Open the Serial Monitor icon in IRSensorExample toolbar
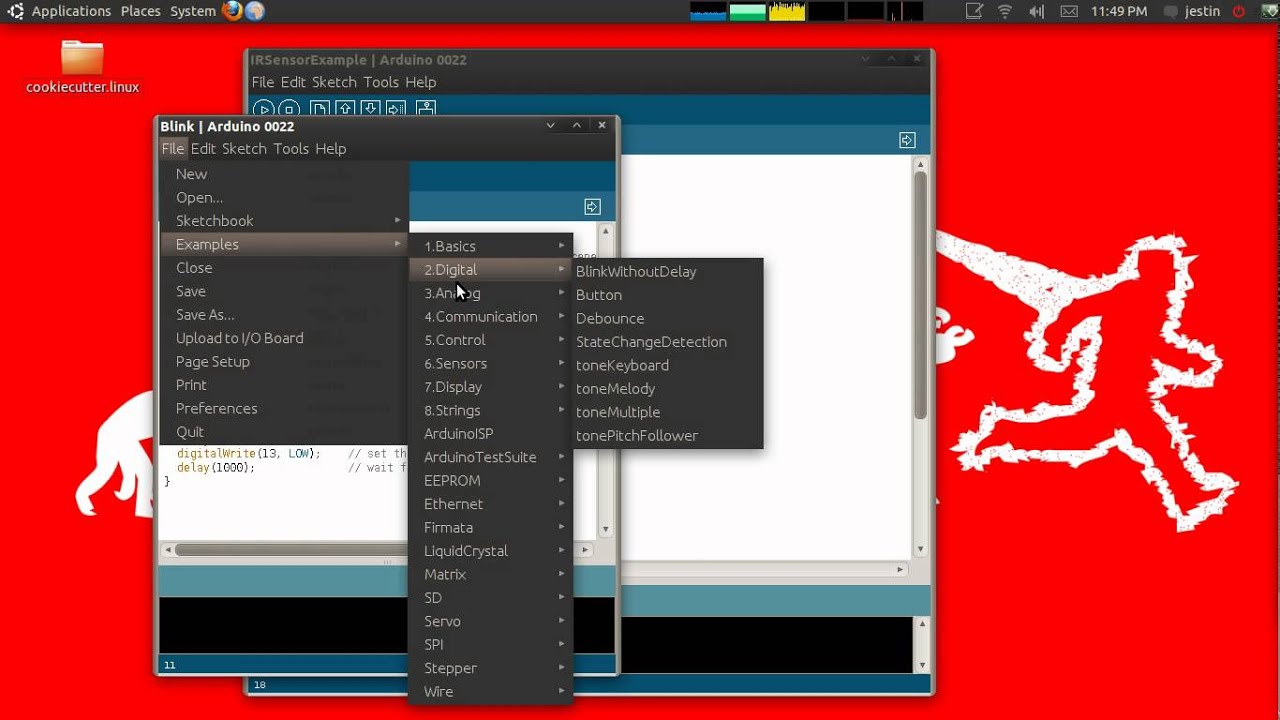 [x=426, y=109]
